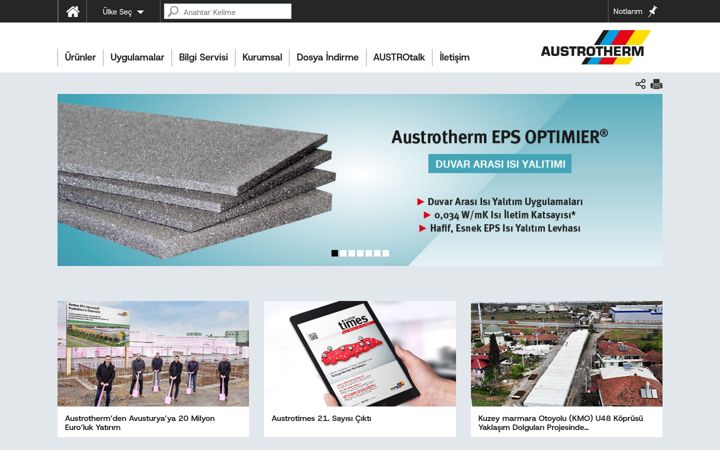Open Kuzey marmara Otoyolu U48 Köprüsü article
The height and width of the screenshot is (450, 720).
[561, 422]
